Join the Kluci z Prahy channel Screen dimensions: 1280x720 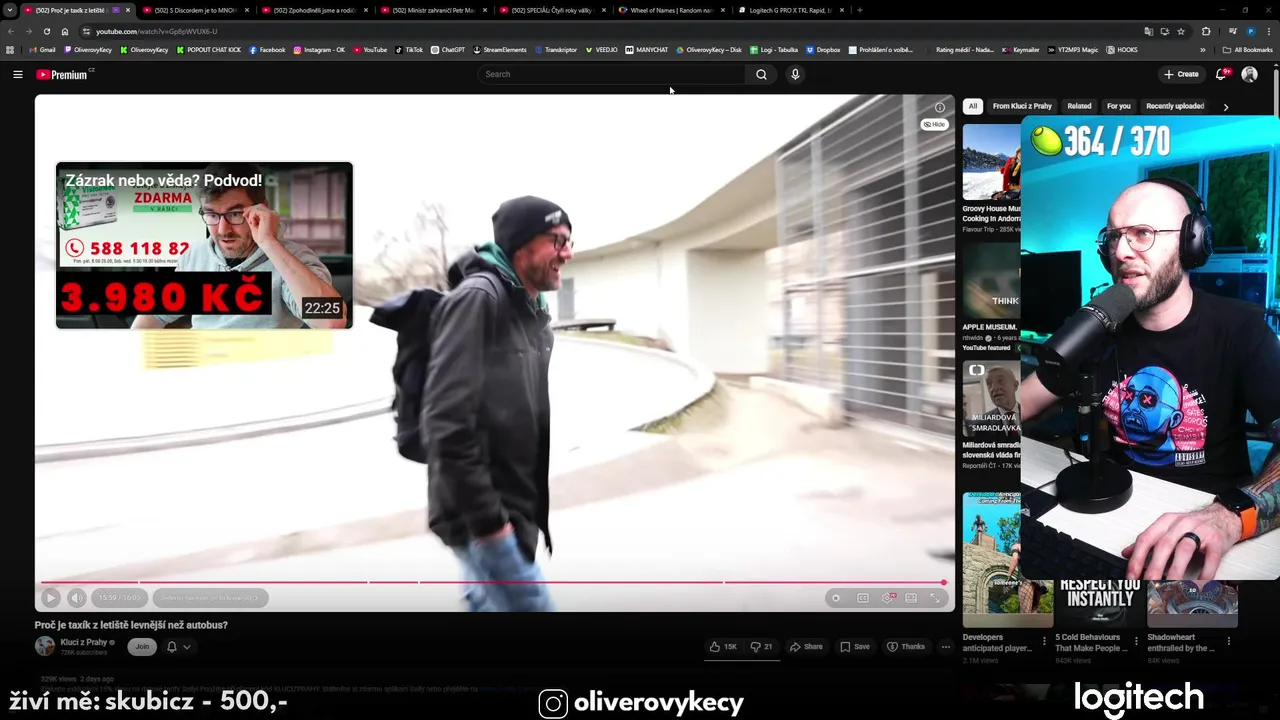coord(142,646)
